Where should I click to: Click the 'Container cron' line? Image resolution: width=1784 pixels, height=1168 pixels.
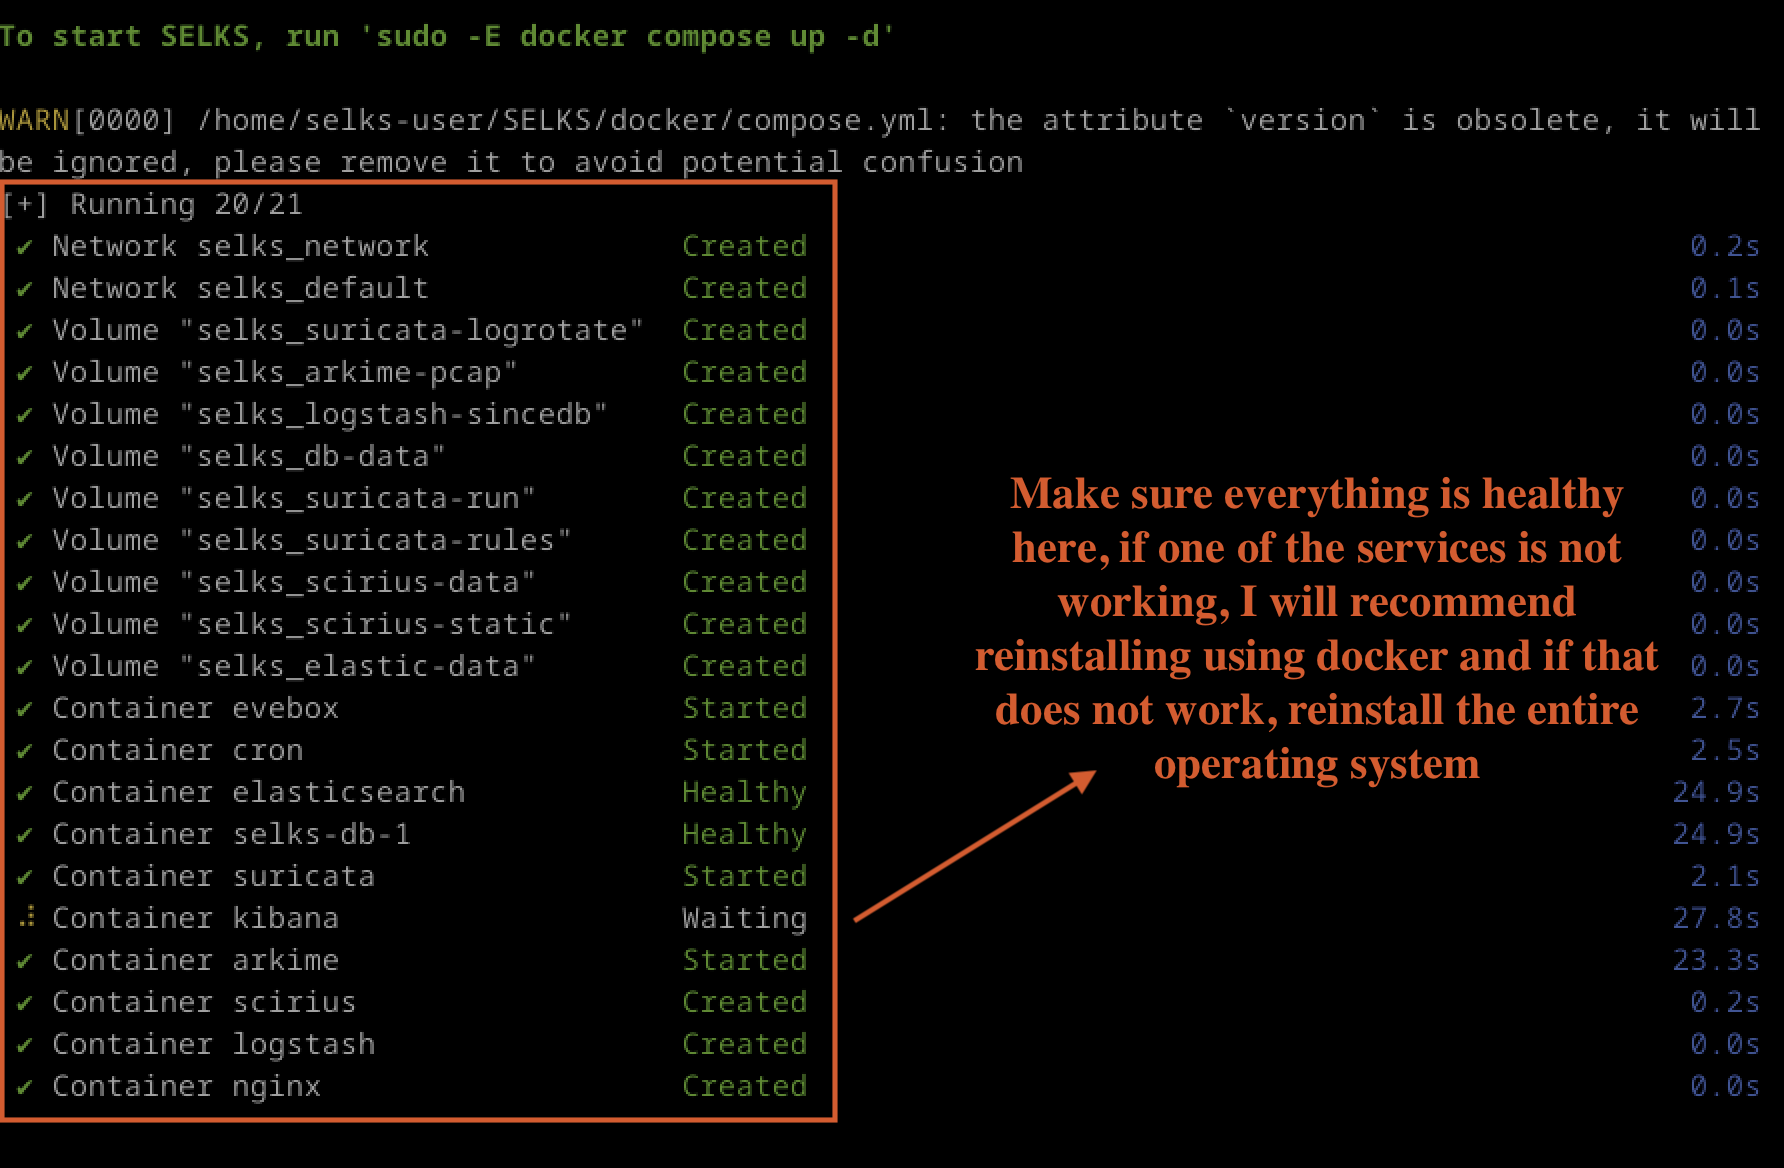click(177, 751)
